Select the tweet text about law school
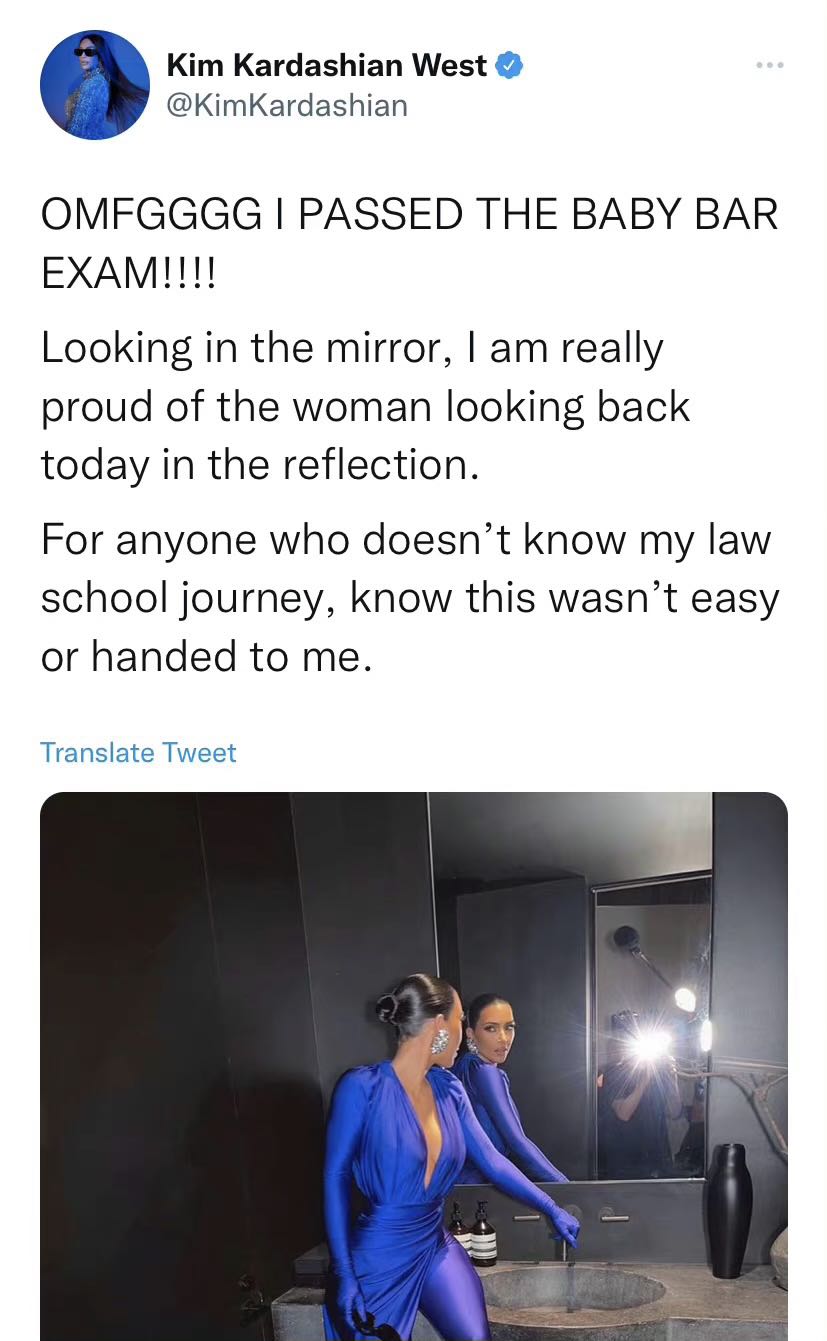Viewport: 827px width, 1341px height. pos(400,597)
